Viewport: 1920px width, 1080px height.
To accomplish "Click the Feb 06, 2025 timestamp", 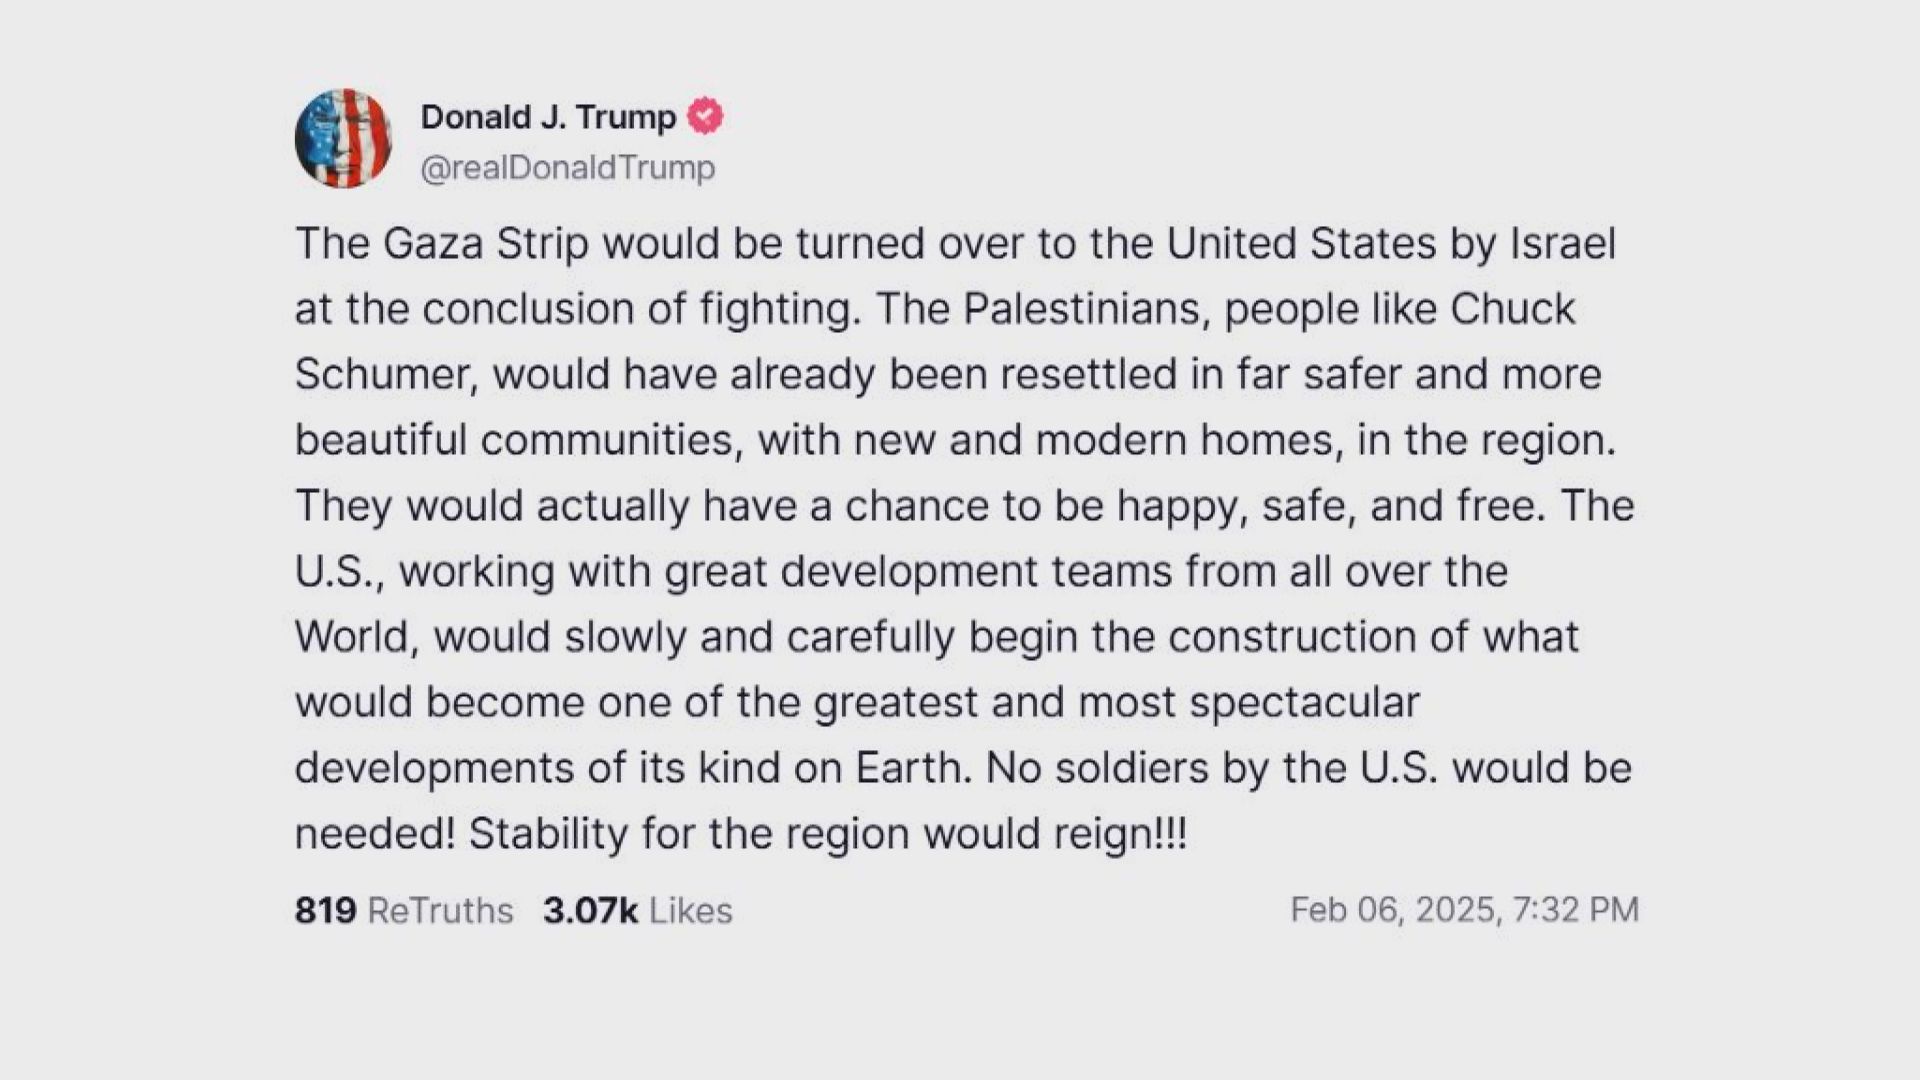I will coord(1464,909).
